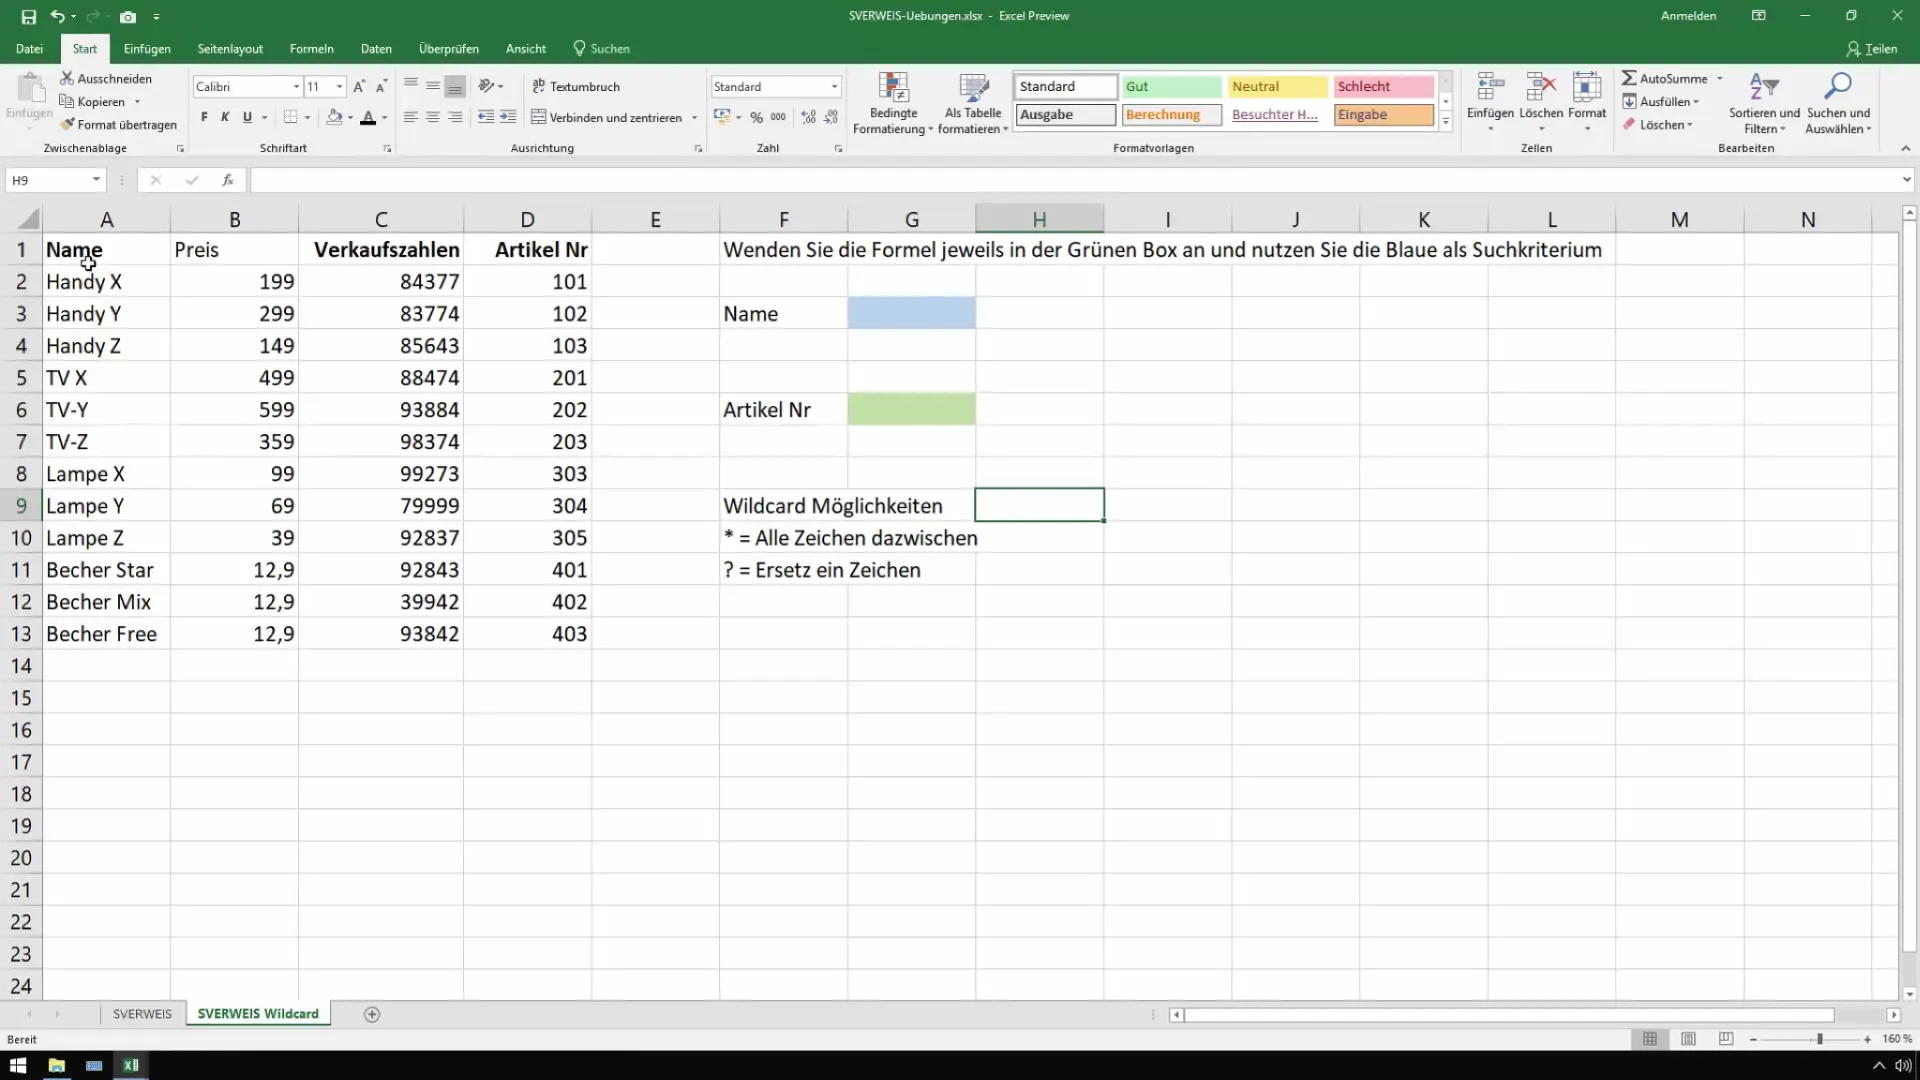The image size is (1920, 1080).
Task: Click Anmelden to sign in
Action: pyautogui.click(x=1688, y=16)
